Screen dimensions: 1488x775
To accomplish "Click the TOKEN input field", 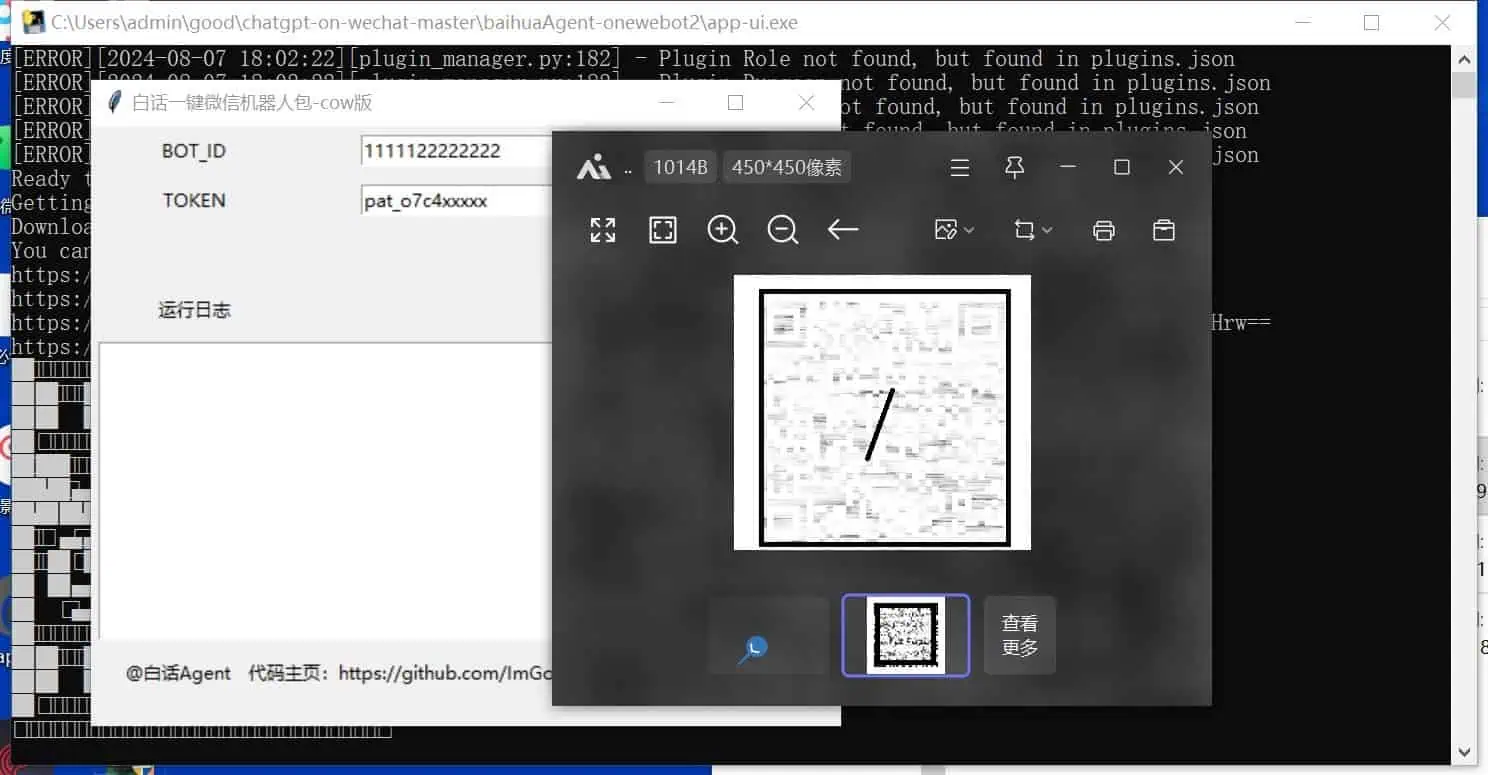I will click(x=456, y=201).
